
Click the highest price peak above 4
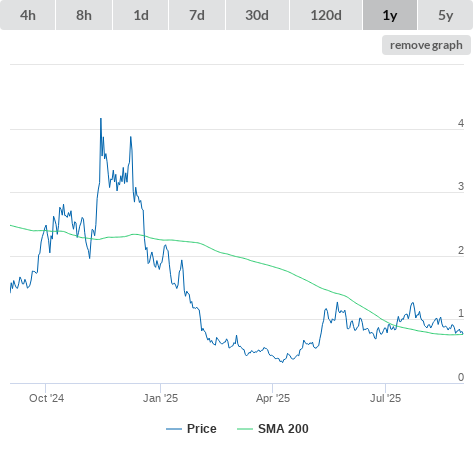tap(101, 119)
